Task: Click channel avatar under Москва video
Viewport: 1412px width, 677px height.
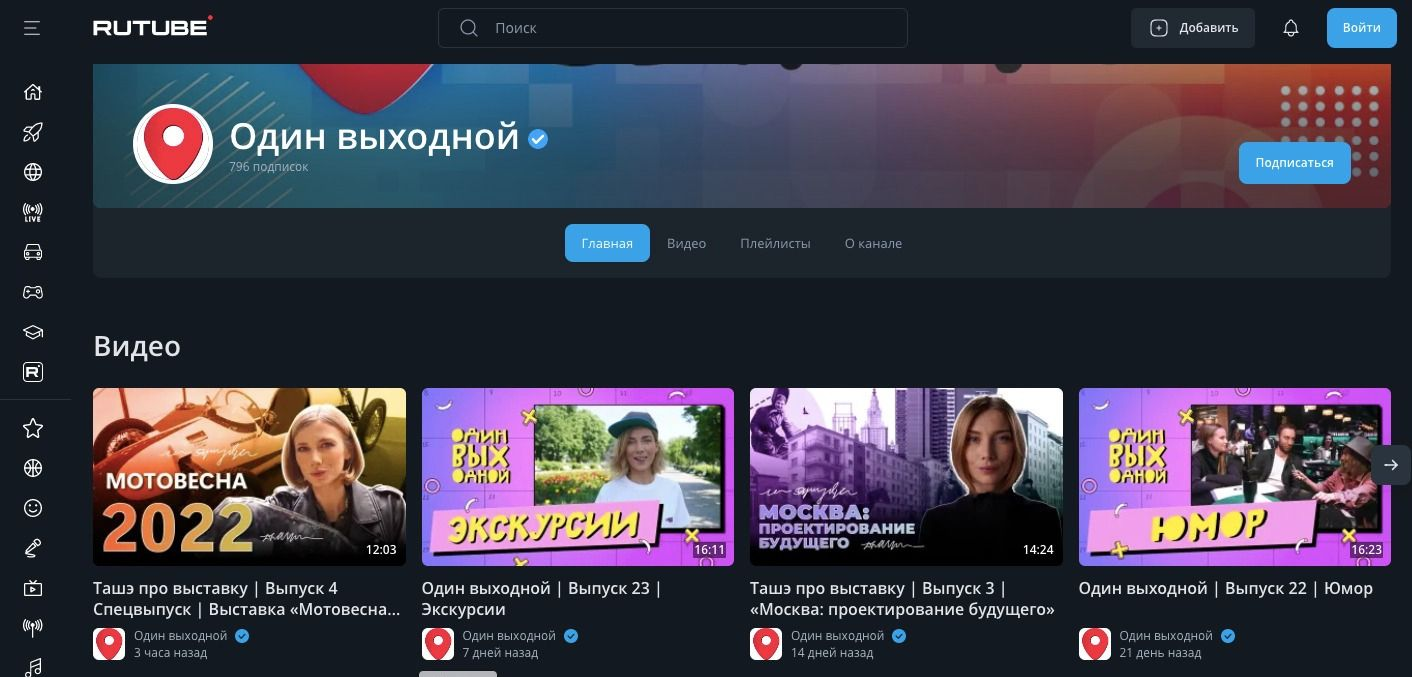Action: point(766,644)
